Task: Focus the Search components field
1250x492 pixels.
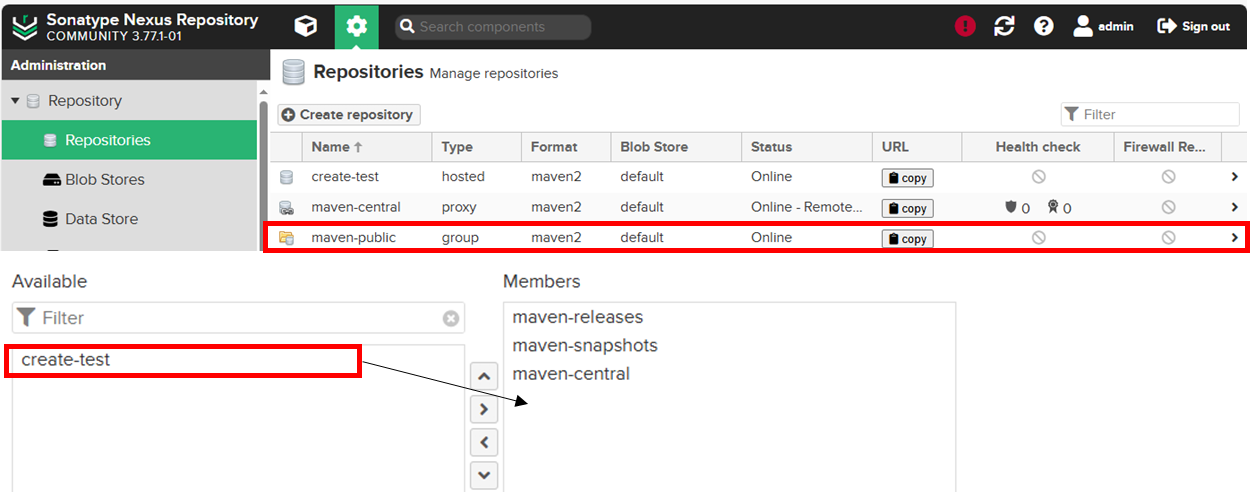Action: 493,27
